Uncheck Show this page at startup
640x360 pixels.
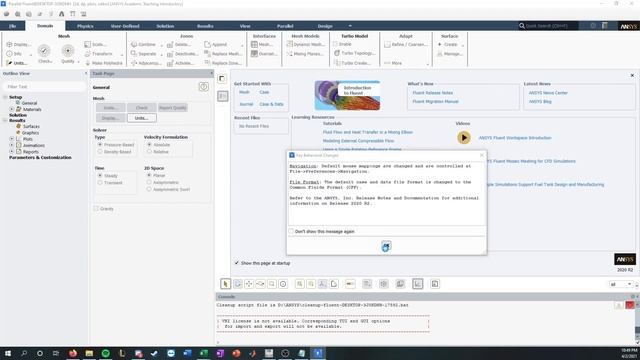coord(237,263)
